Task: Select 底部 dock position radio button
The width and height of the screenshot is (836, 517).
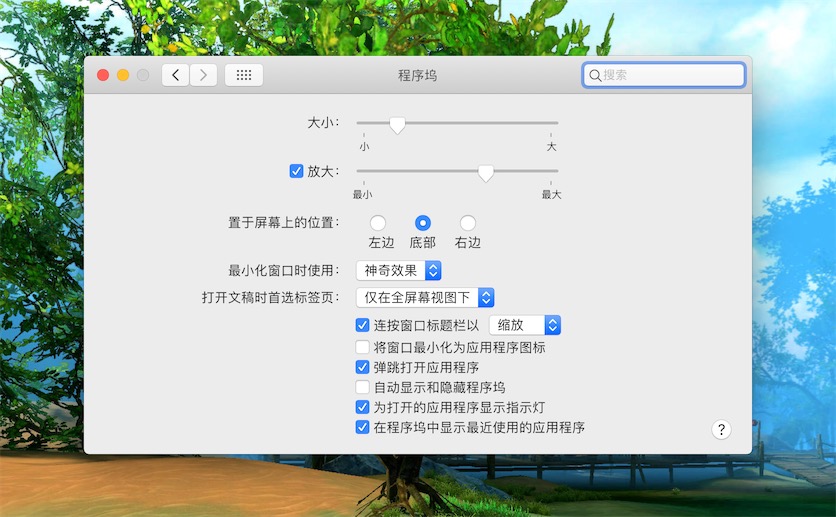Action: click(423, 223)
